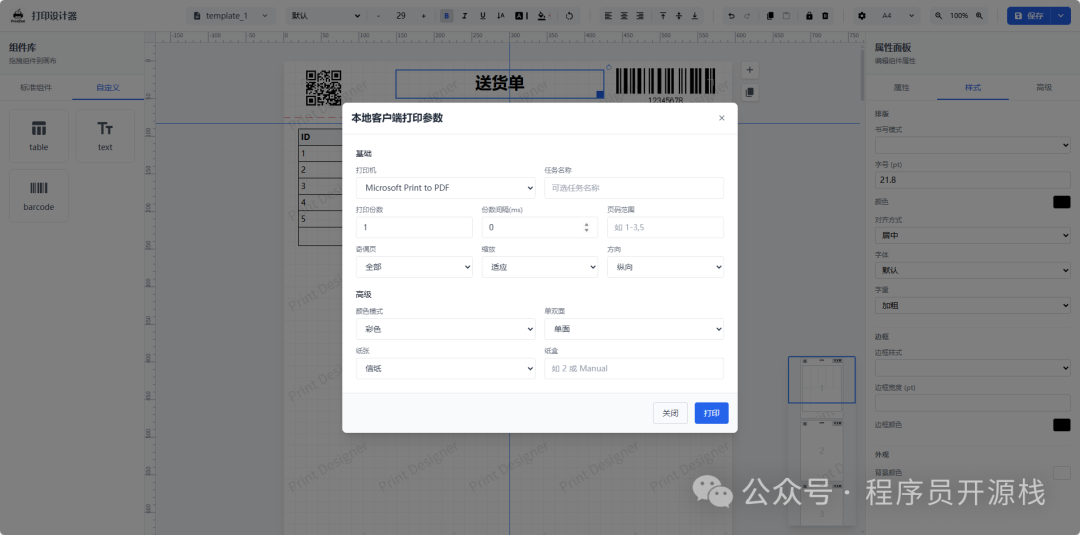Click the lock icon in the toolbar

pos(809,15)
